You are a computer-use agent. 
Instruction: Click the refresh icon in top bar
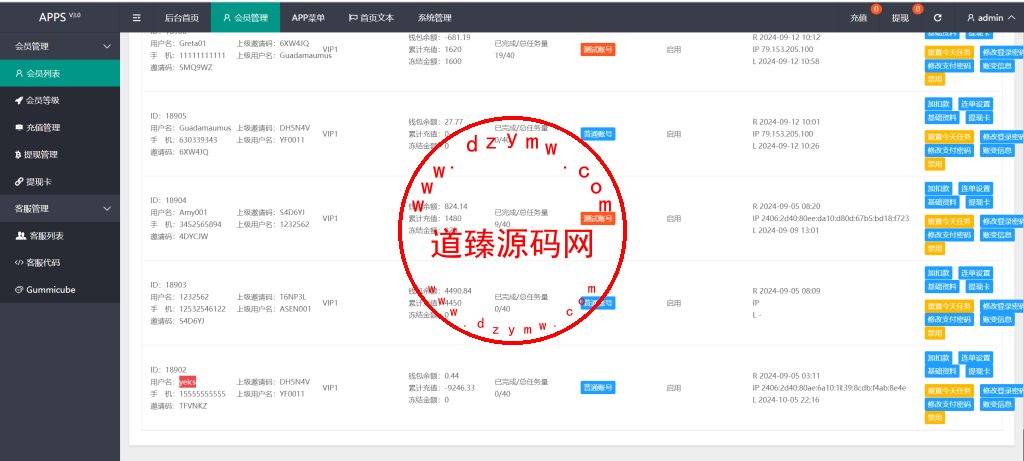(x=938, y=18)
